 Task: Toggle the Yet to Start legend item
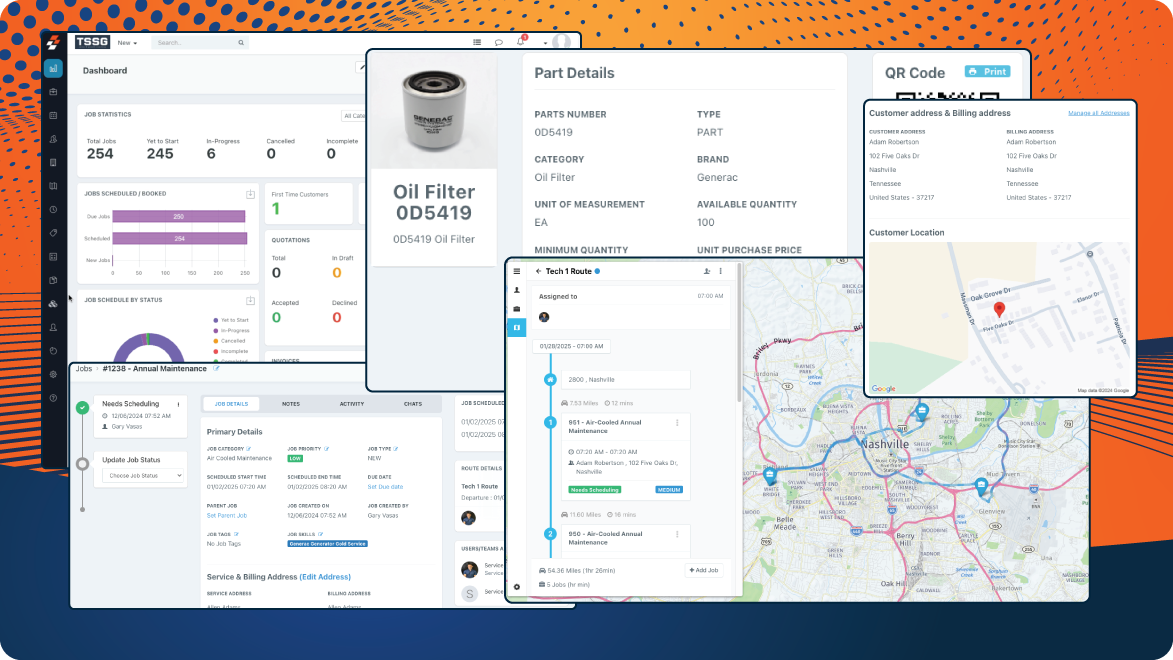232,319
